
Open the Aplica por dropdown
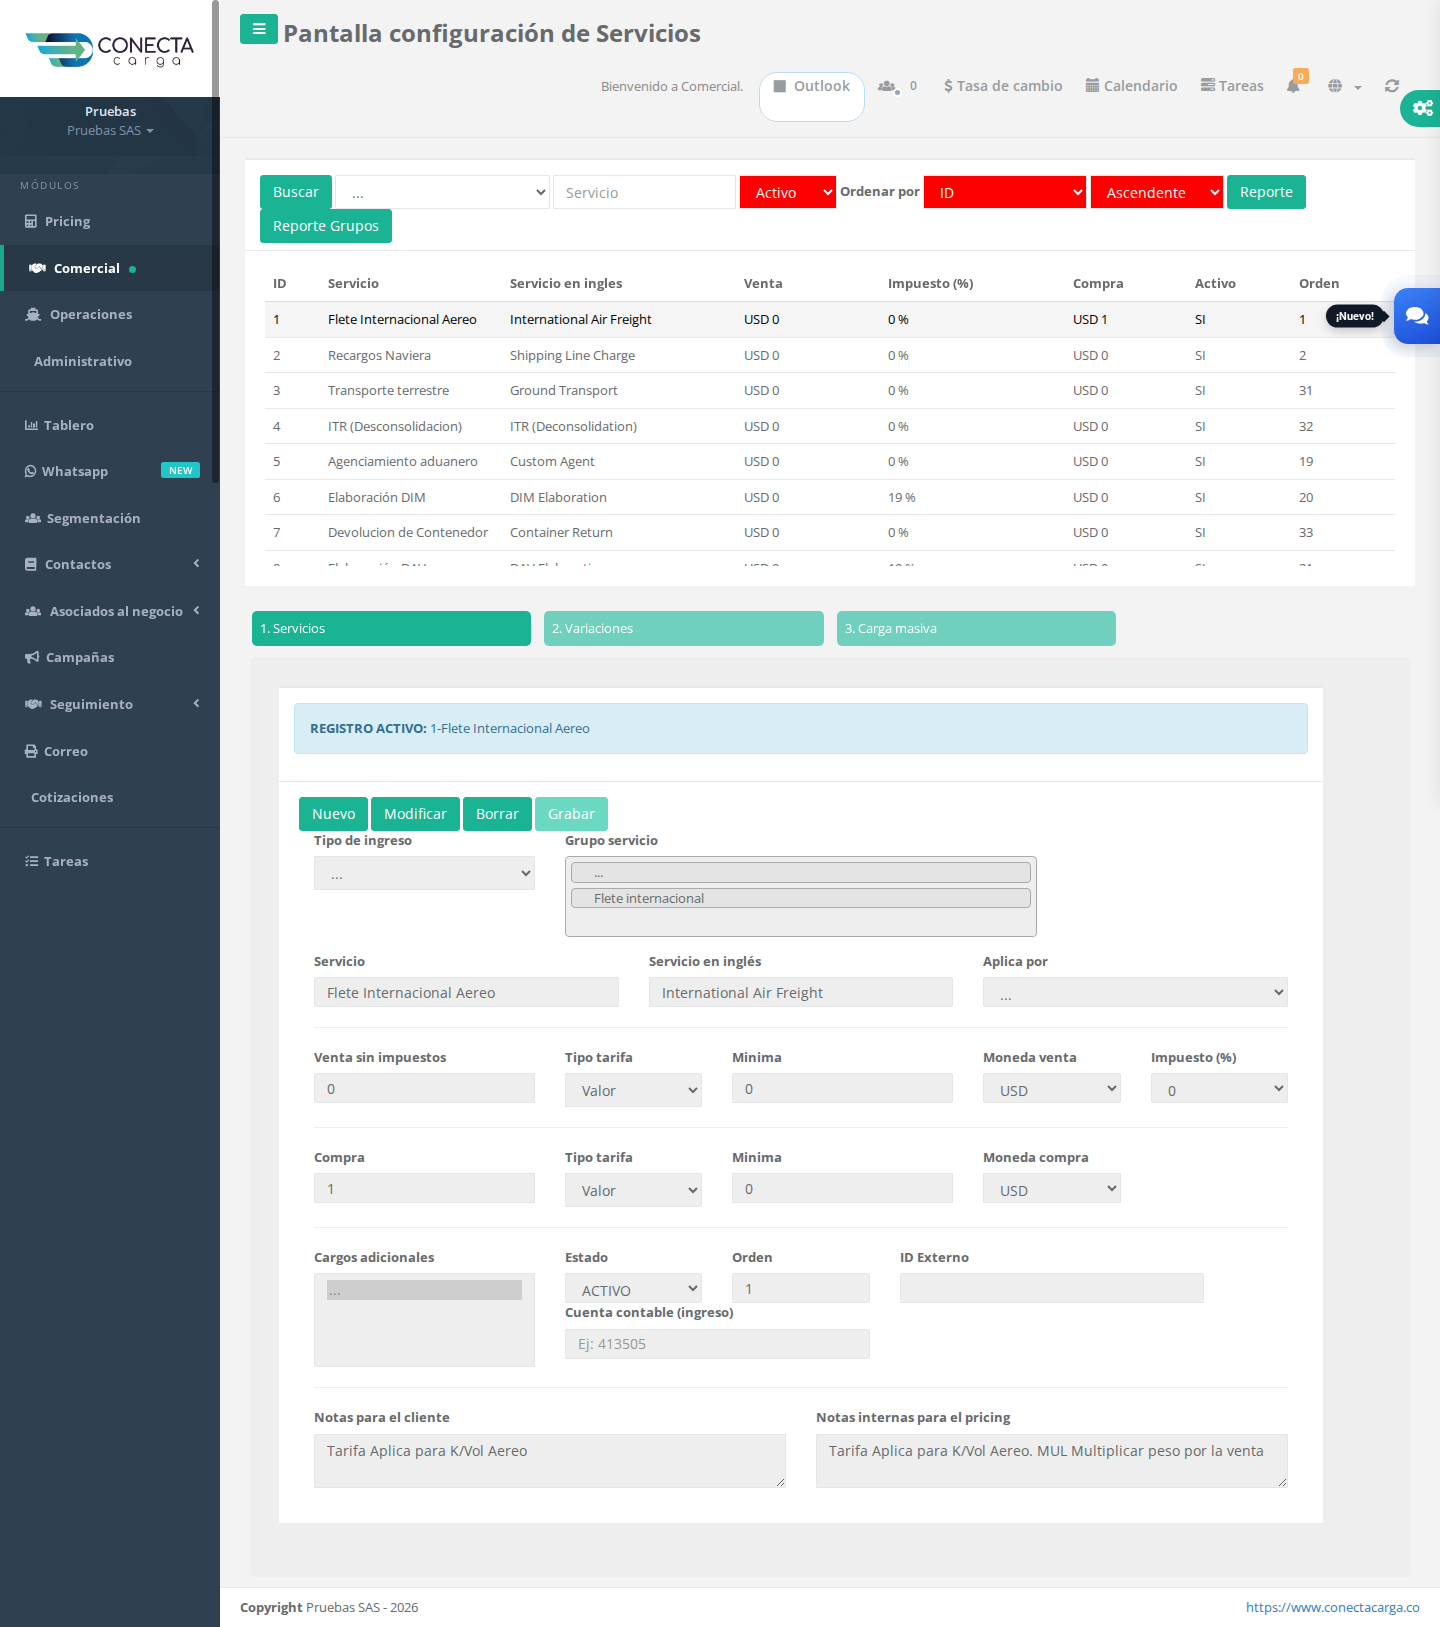tap(1135, 992)
